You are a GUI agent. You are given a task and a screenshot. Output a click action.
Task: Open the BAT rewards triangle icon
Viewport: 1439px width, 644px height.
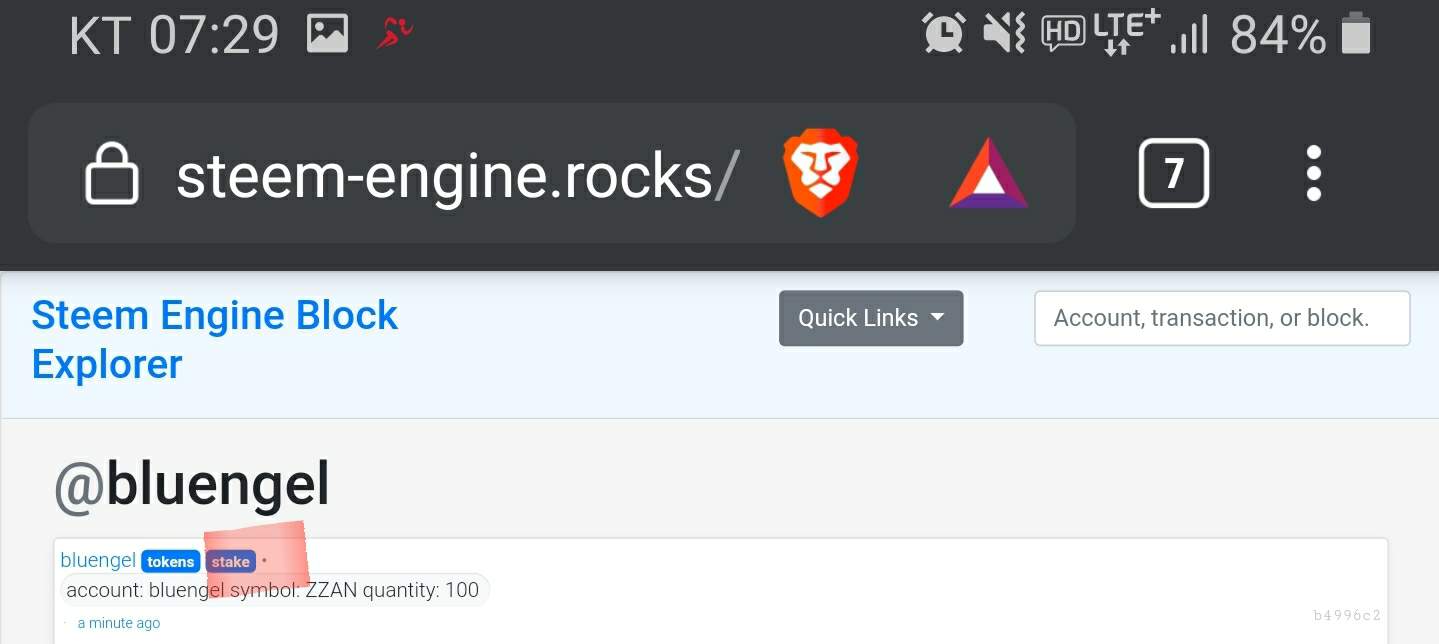coord(988,175)
